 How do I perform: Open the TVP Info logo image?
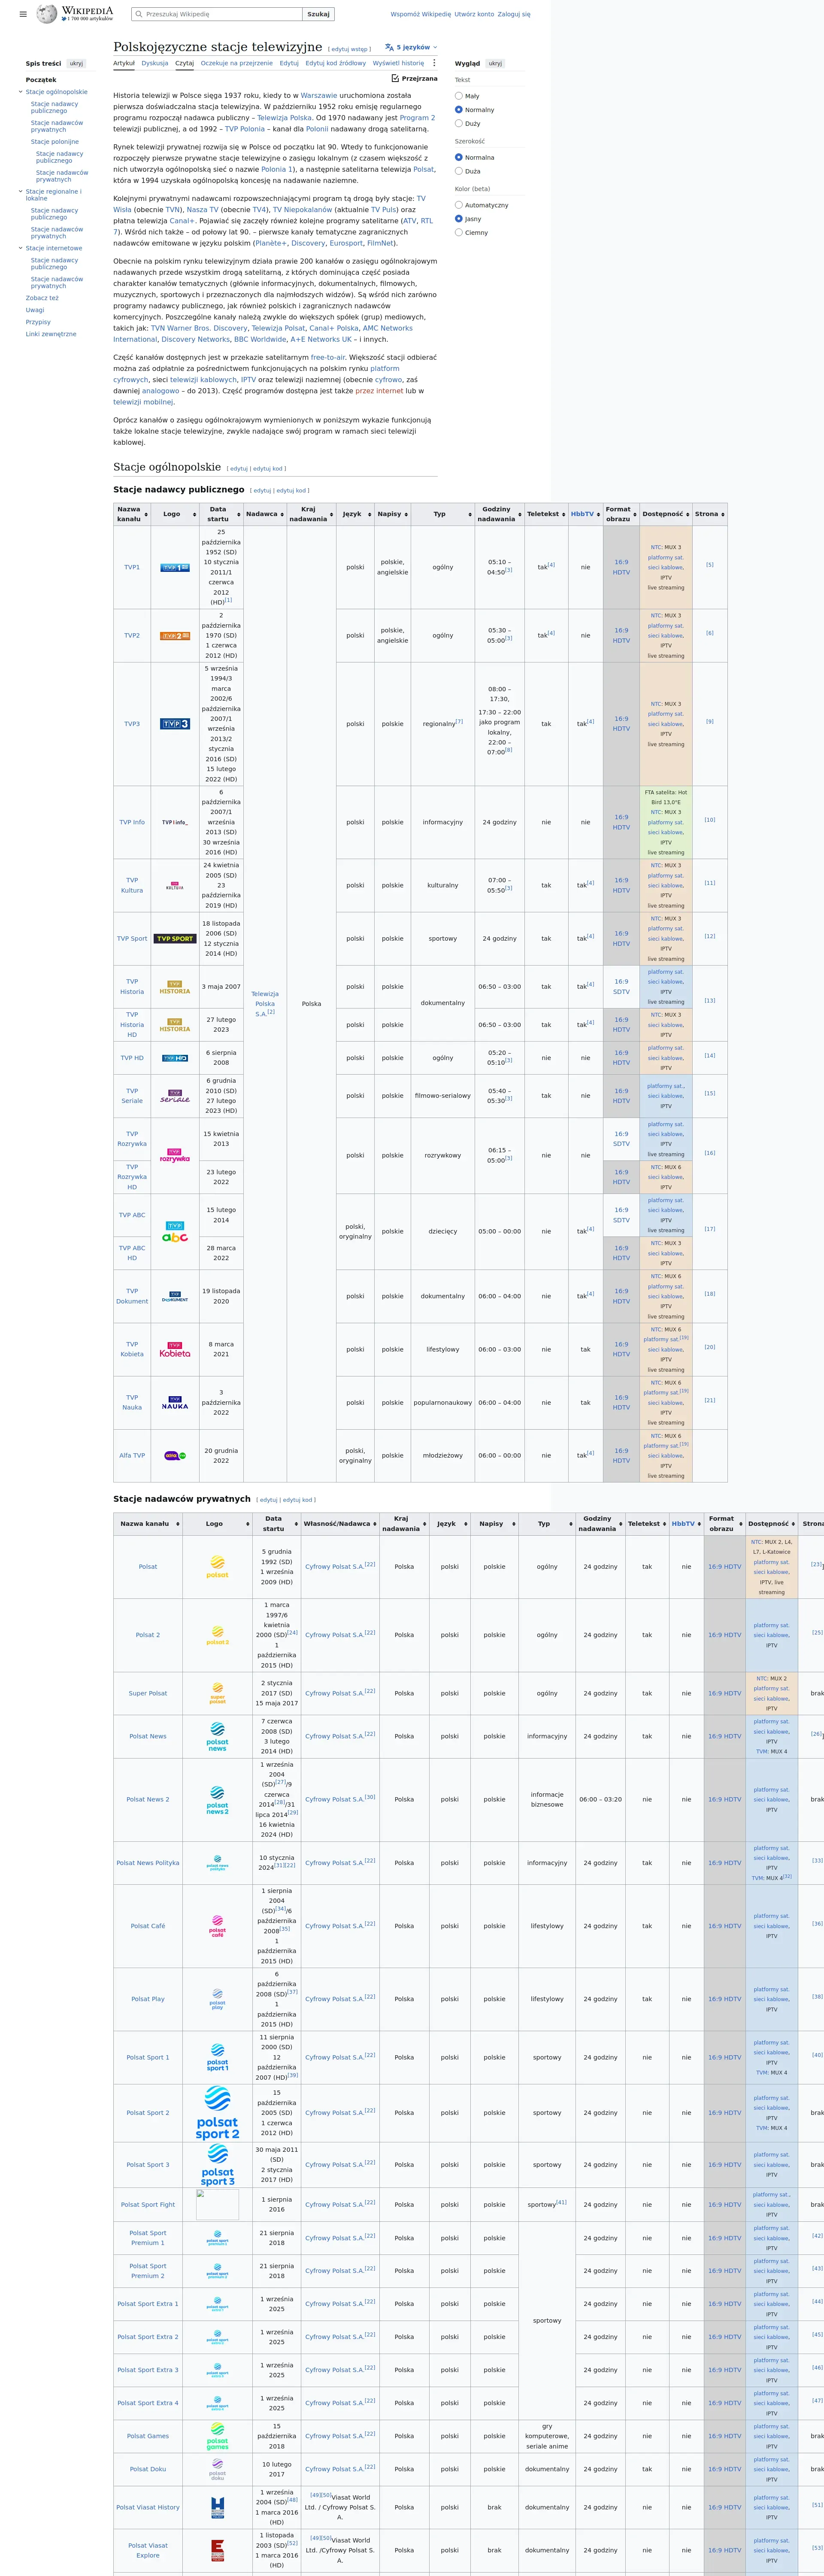click(175, 822)
